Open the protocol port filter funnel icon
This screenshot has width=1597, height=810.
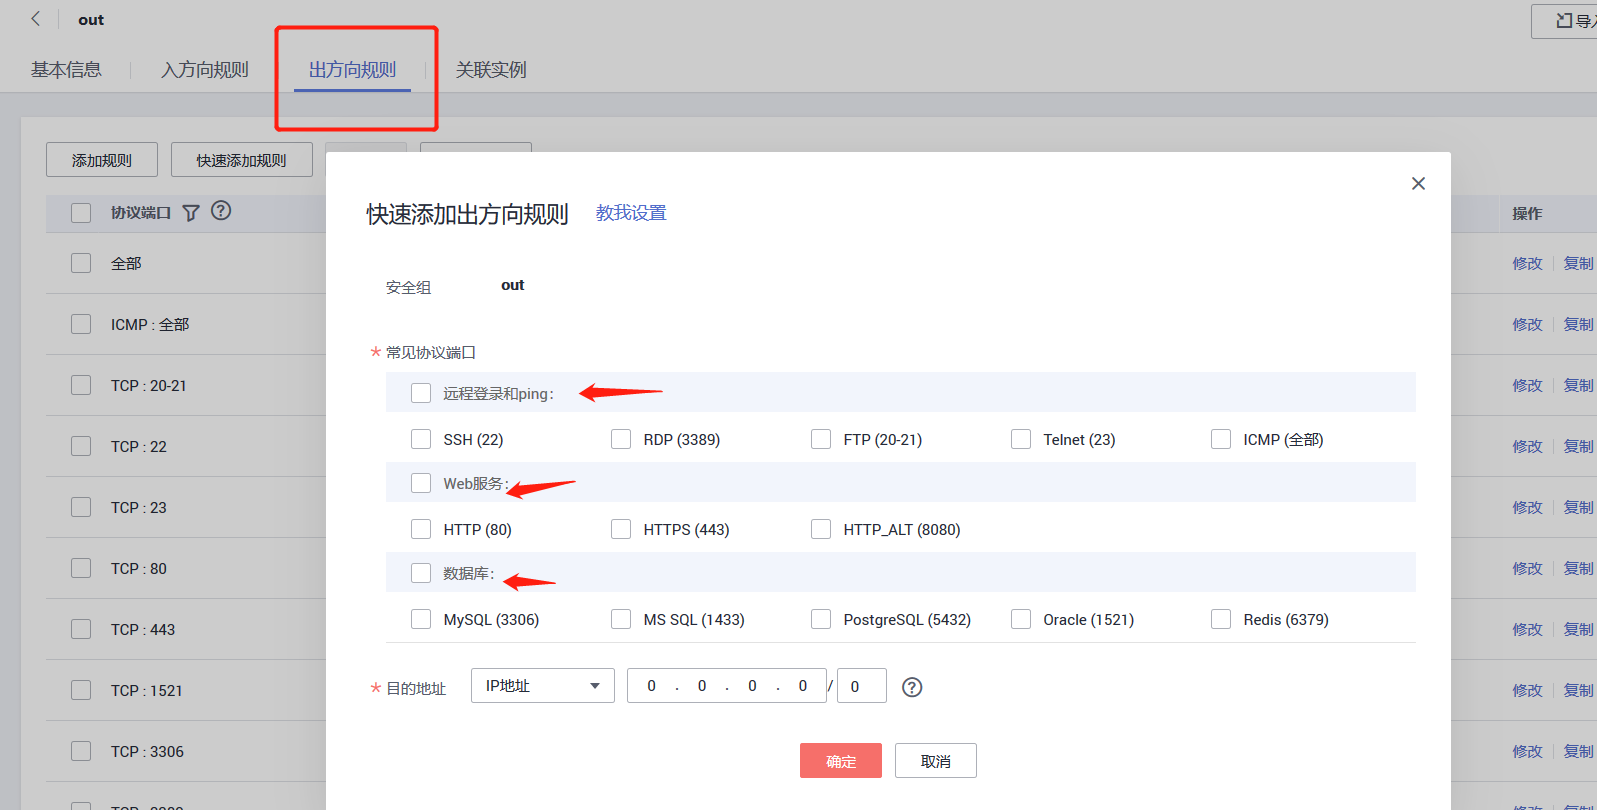[191, 212]
